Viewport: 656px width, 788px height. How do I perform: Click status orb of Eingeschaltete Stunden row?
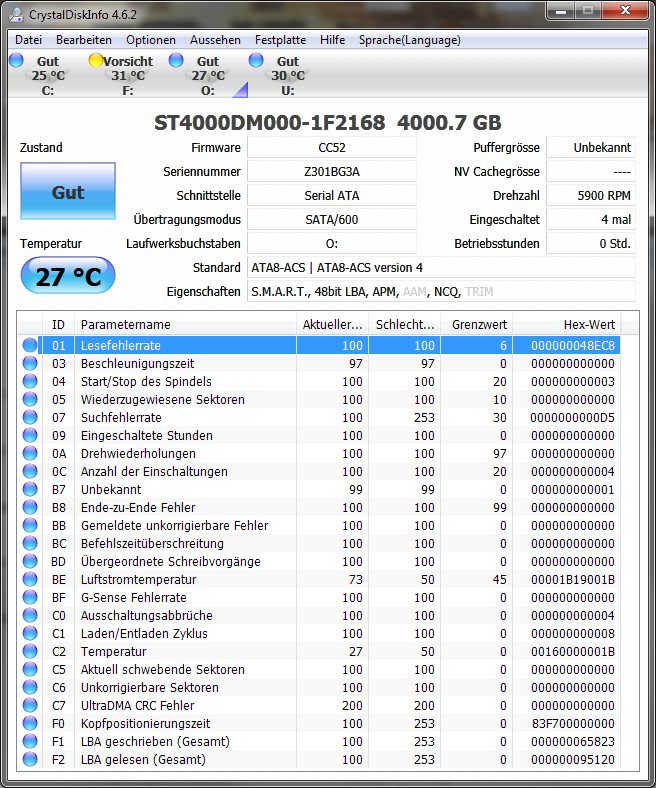pos(30,435)
